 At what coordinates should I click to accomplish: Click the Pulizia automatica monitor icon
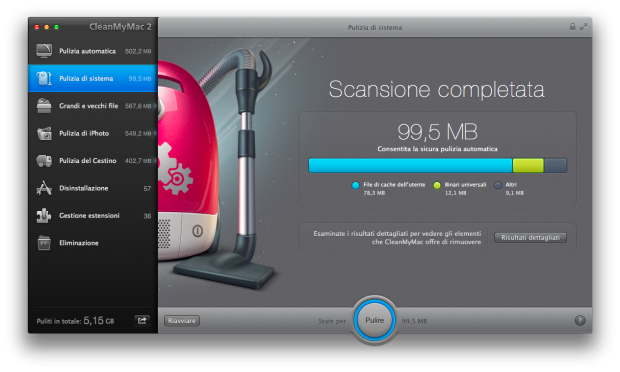coord(44,51)
